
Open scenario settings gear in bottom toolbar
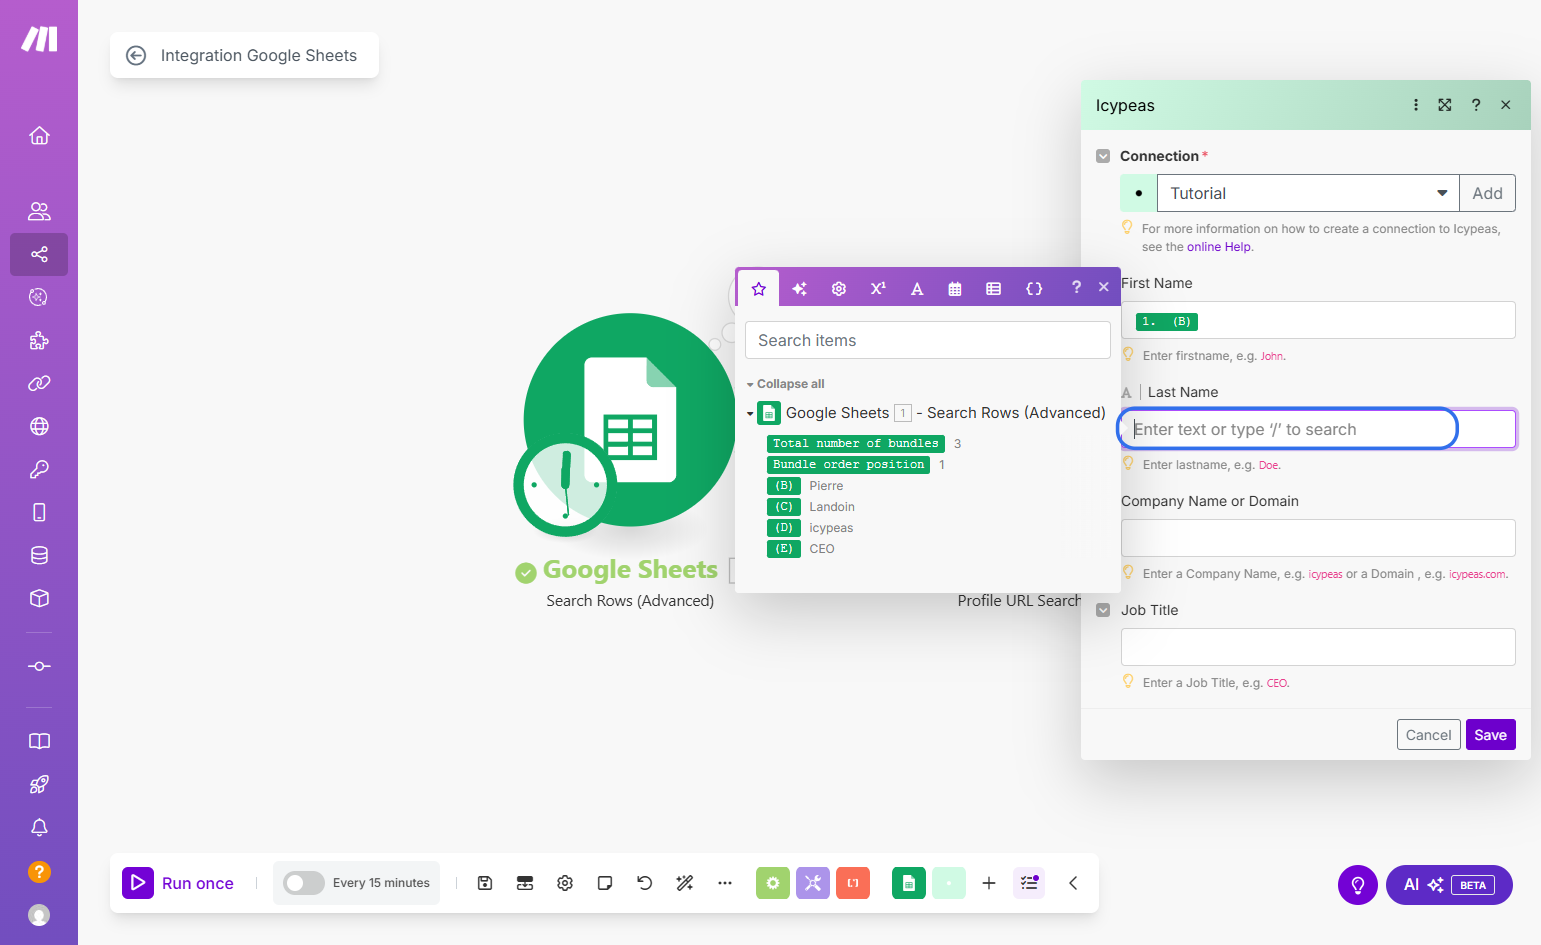[565, 883]
